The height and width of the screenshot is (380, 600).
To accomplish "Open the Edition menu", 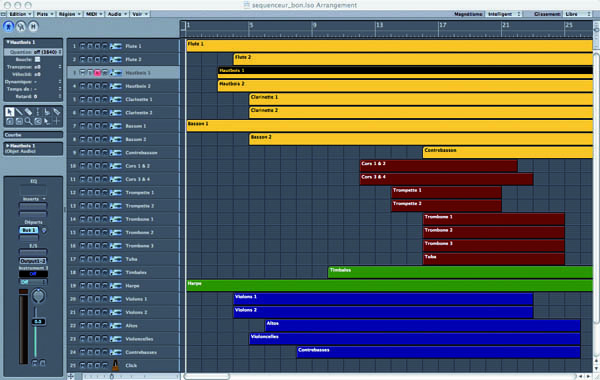I will click(20, 14).
